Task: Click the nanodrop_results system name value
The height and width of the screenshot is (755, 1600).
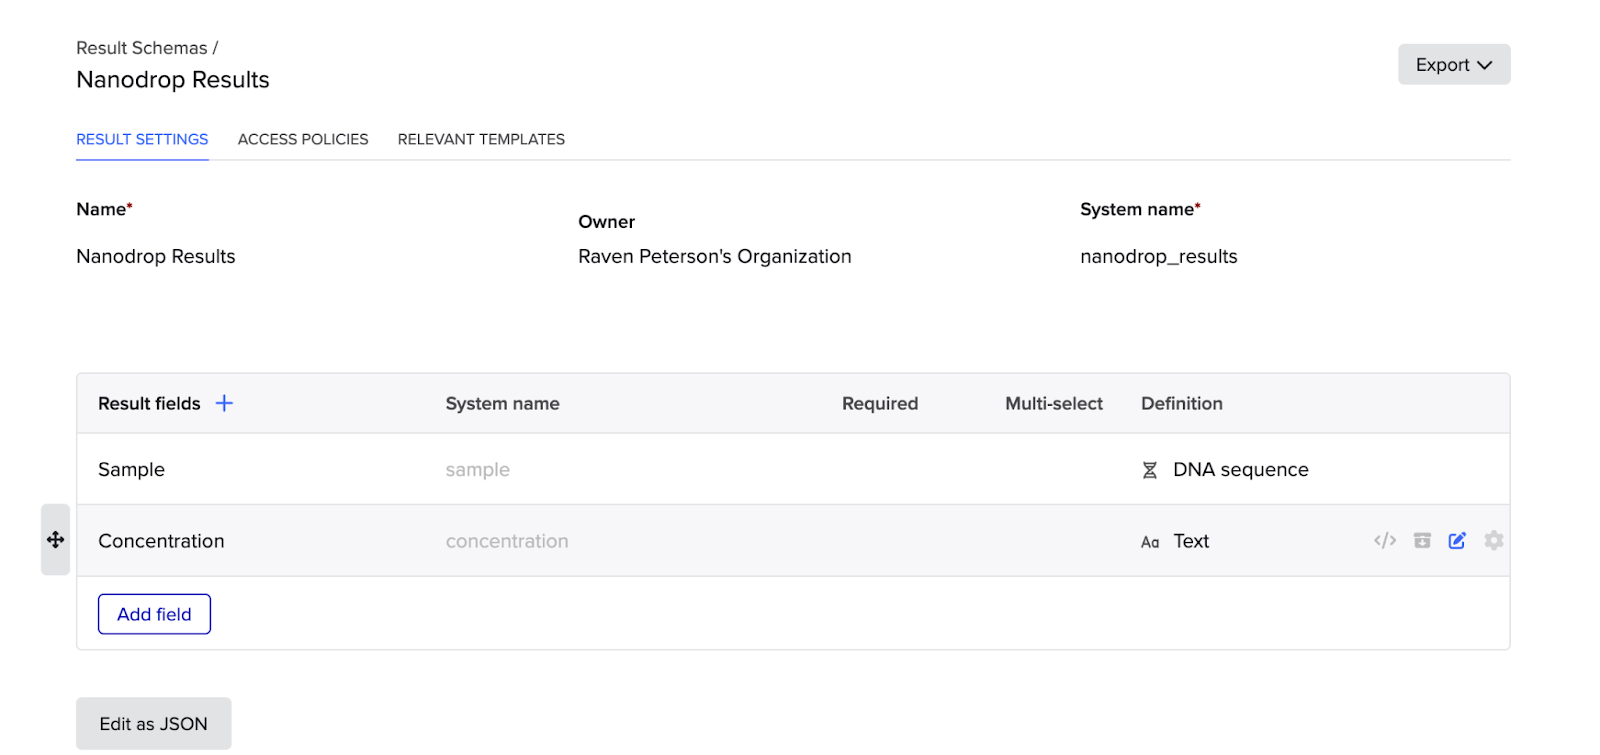Action: pyautogui.click(x=1158, y=257)
